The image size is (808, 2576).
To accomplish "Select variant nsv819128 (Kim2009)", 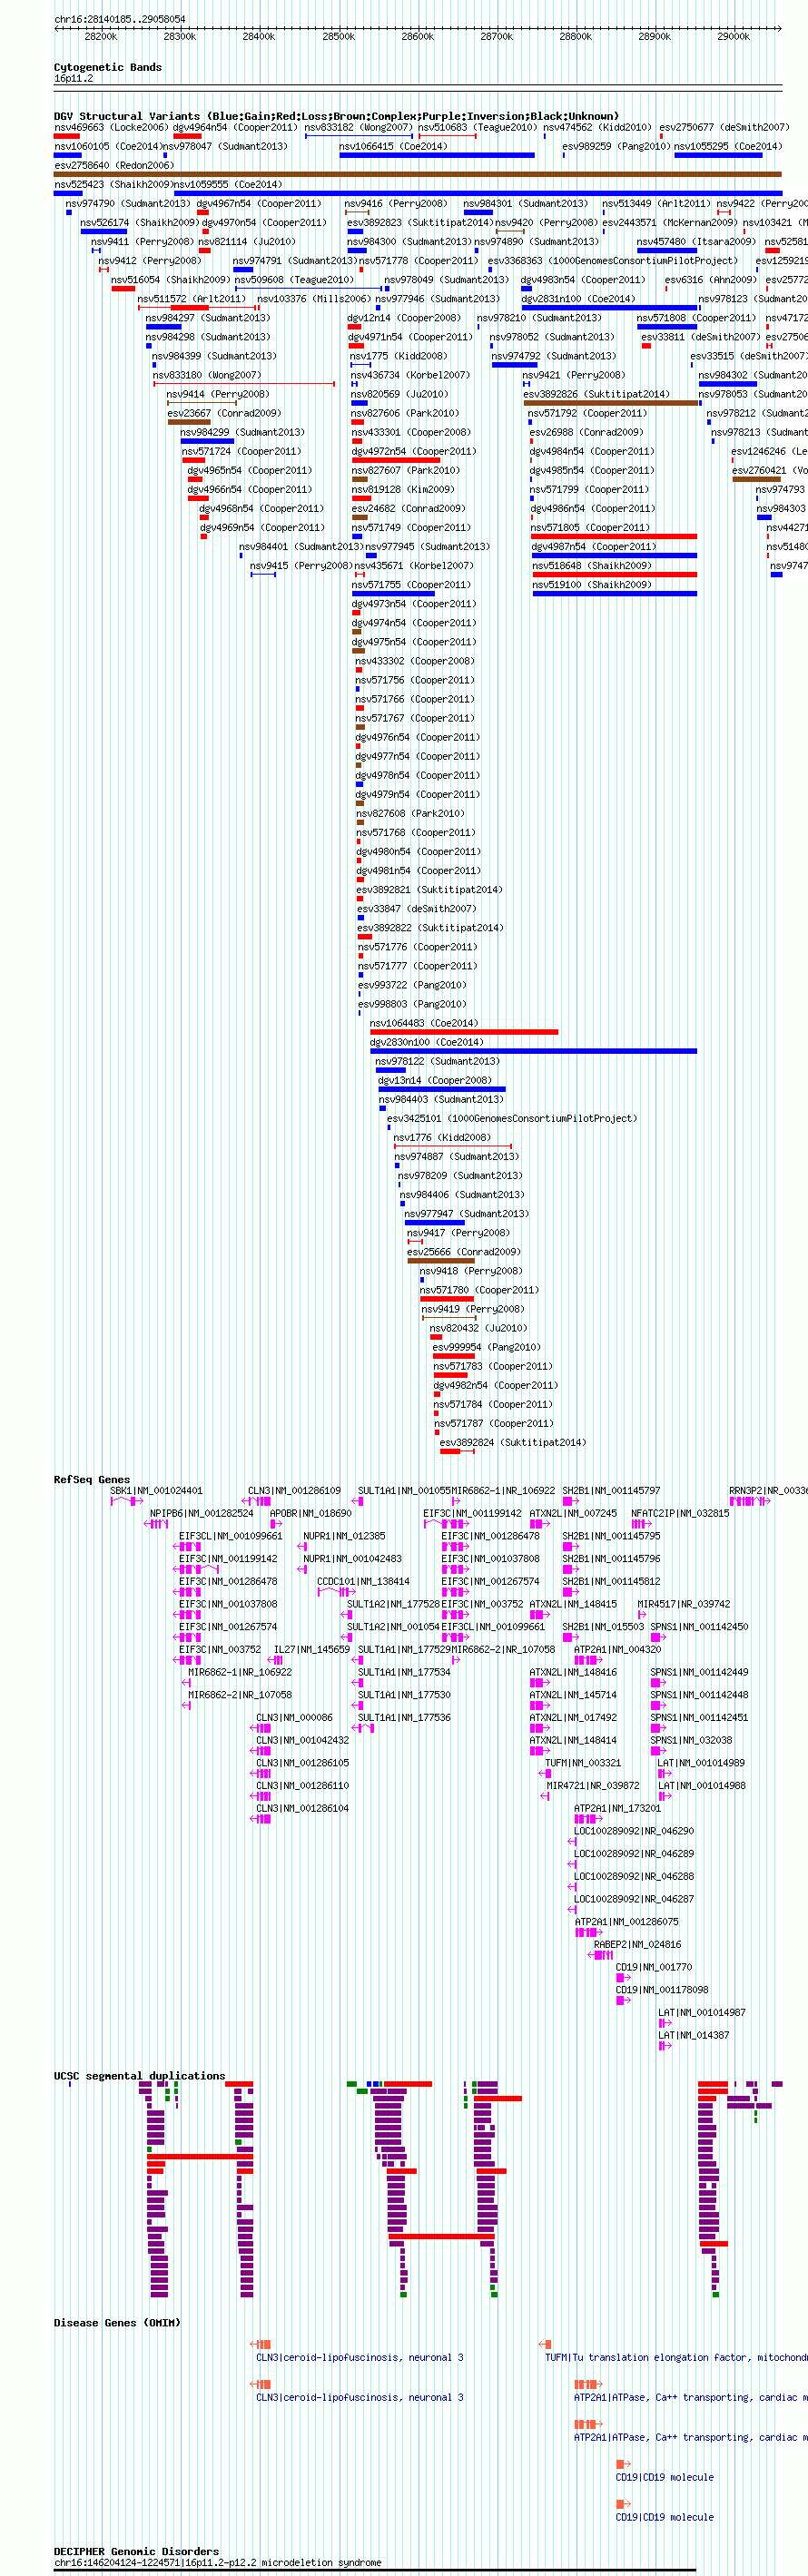I will (x=403, y=490).
